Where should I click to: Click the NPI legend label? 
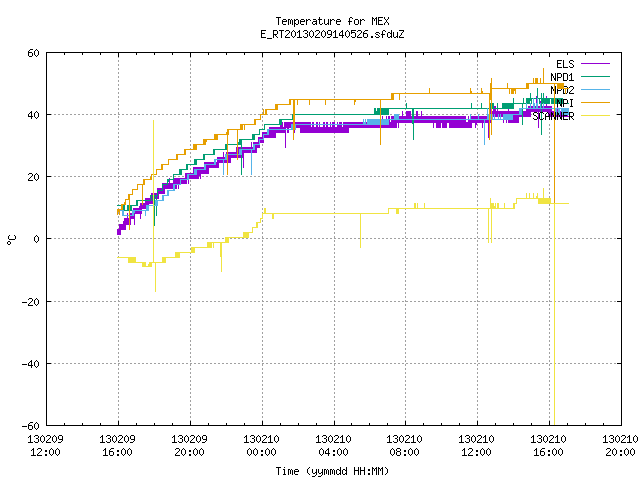[565, 103]
